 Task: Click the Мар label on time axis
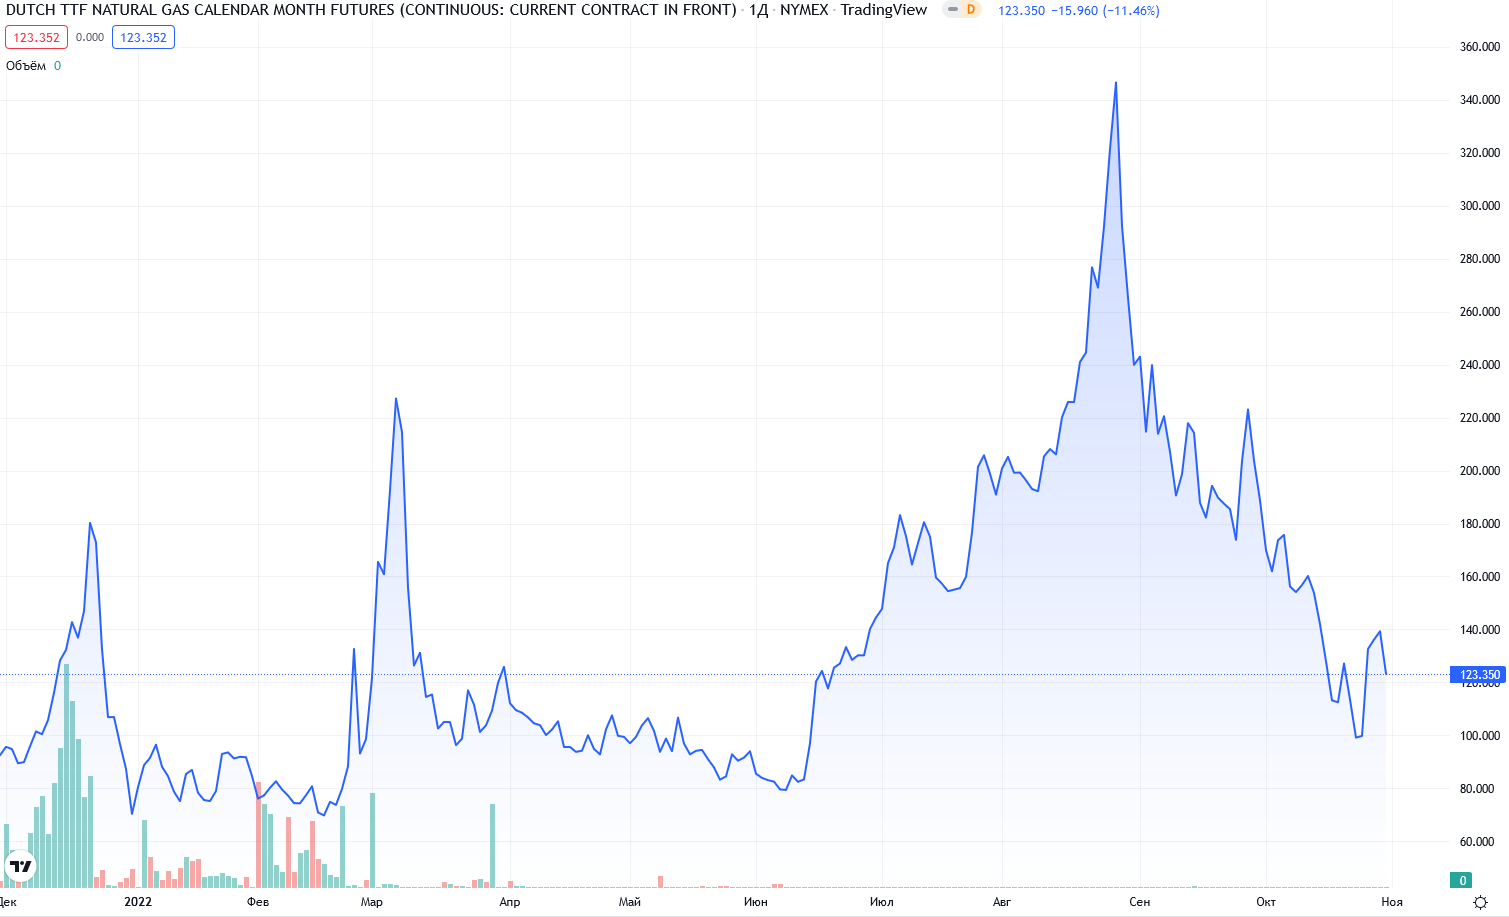point(371,902)
